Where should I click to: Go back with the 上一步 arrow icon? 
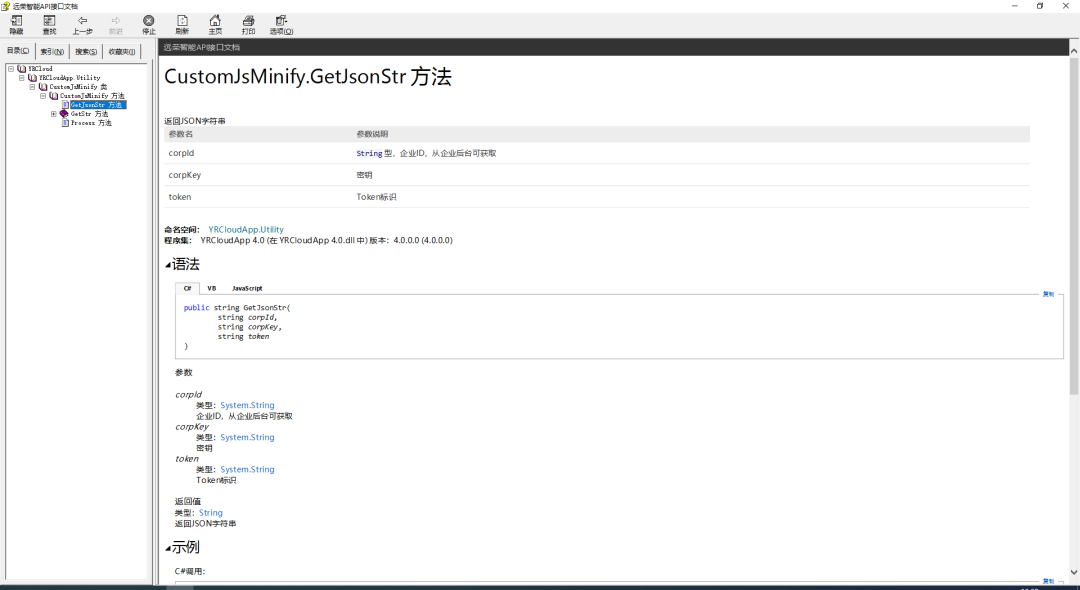tap(82, 21)
